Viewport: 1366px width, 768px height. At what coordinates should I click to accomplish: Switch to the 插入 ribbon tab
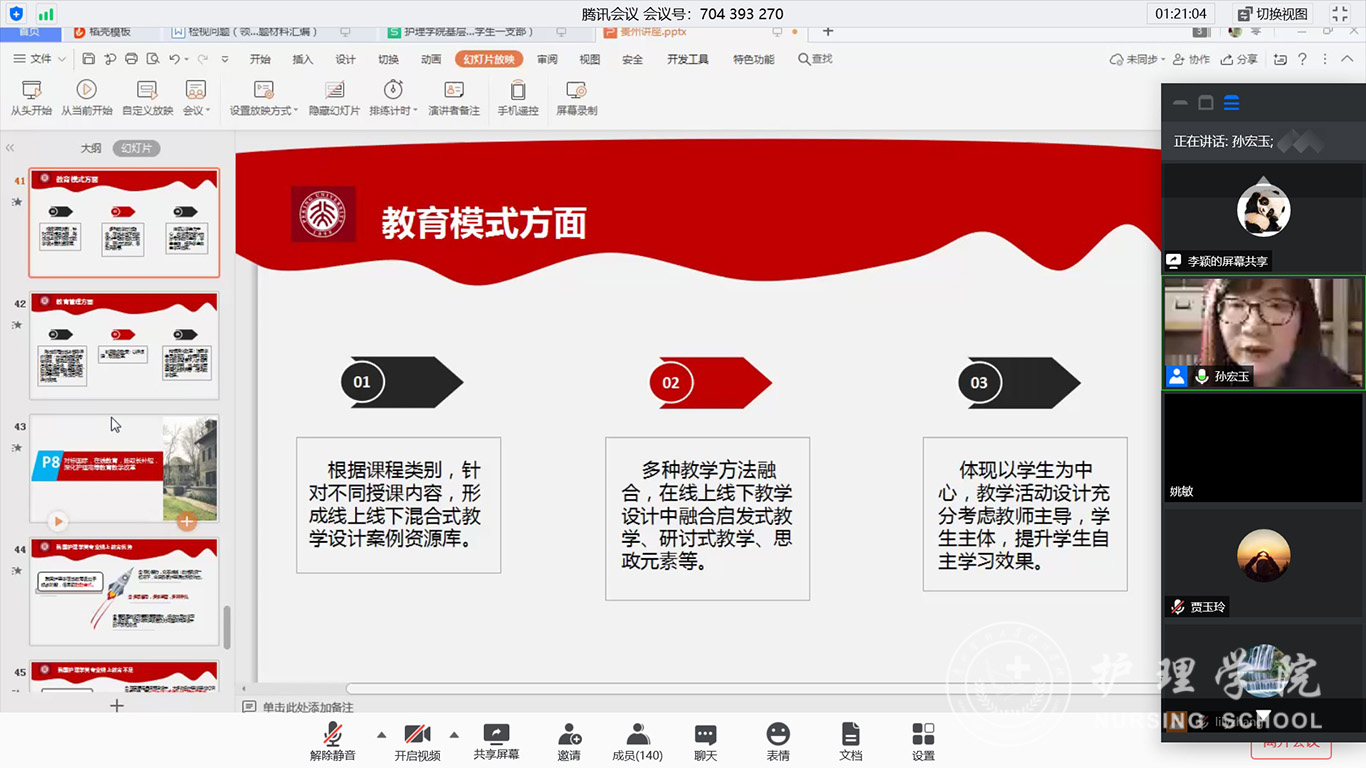pyautogui.click(x=302, y=59)
